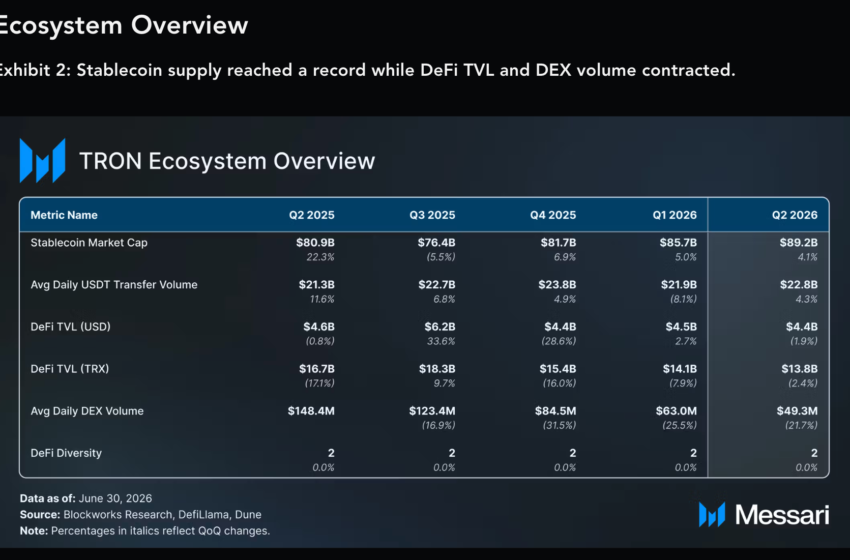Click the "$13.8B" TVL in TRX value
The image size is (850, 560).
pos(800,369)
